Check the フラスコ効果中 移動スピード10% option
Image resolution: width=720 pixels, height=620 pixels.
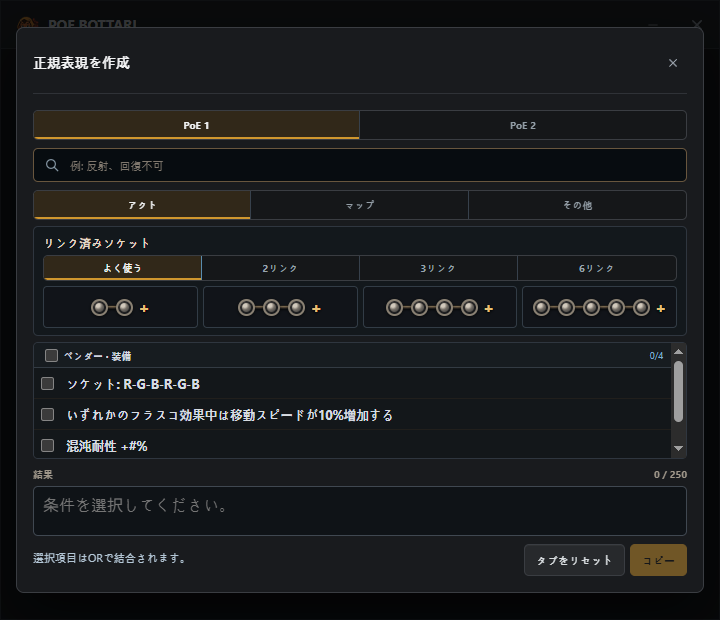coord(48,415)
